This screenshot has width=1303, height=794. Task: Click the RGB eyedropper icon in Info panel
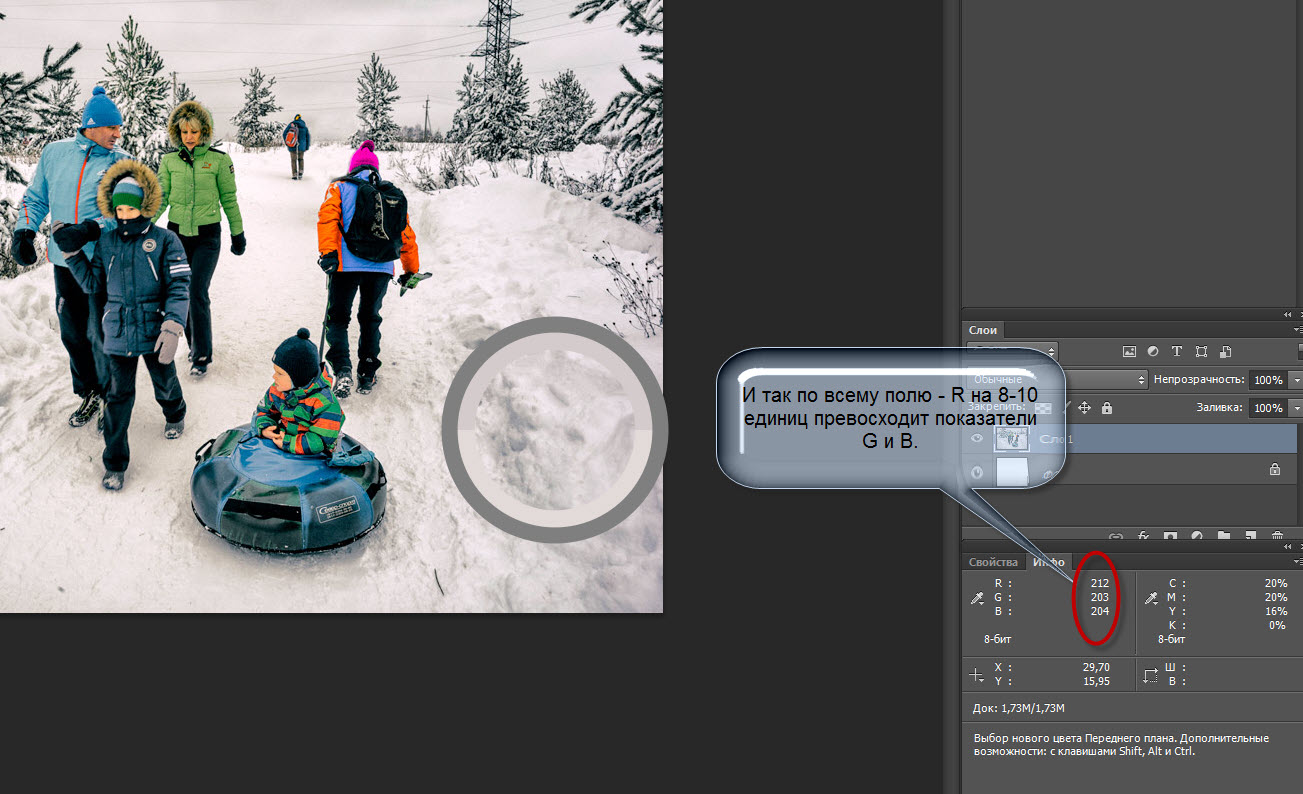[978, 598]
